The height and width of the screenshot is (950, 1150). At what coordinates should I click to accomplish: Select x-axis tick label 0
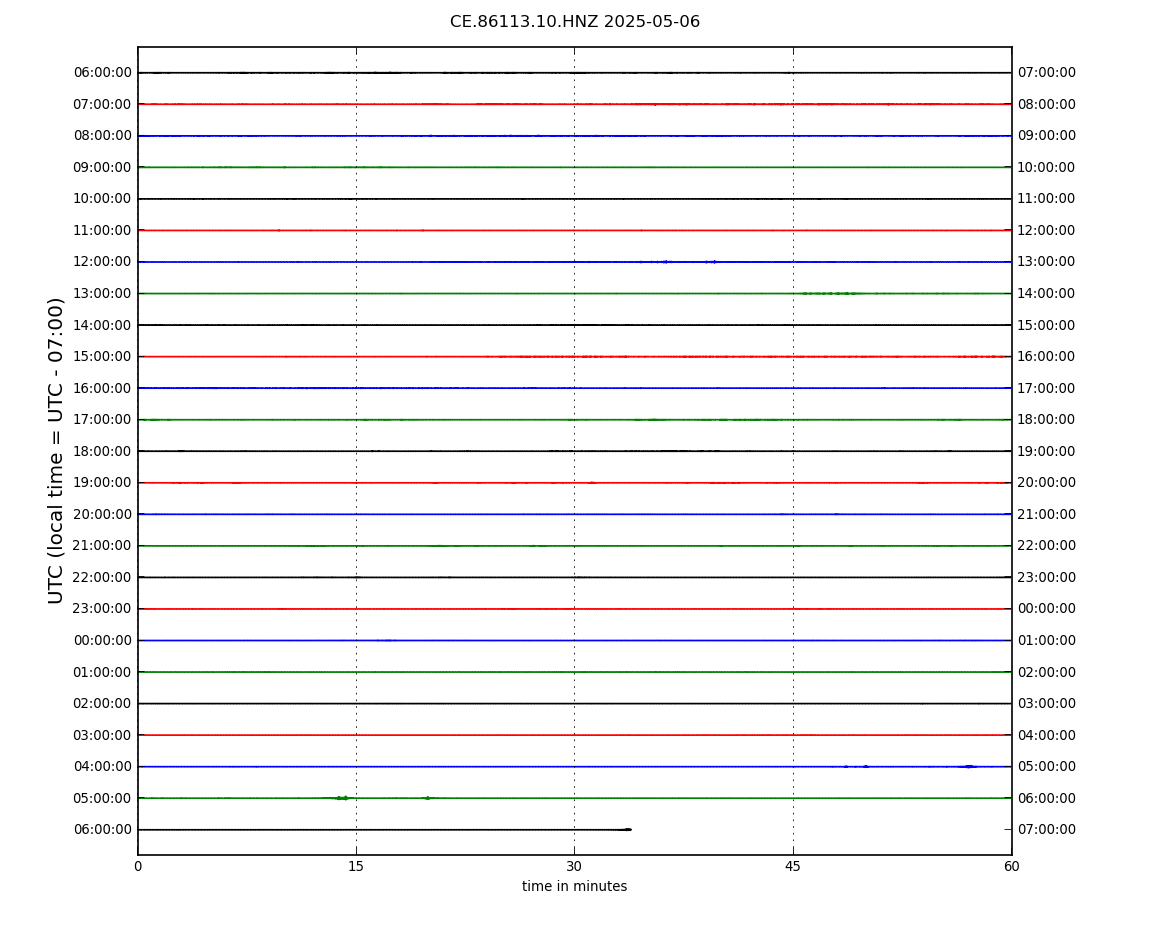[138, 866]
